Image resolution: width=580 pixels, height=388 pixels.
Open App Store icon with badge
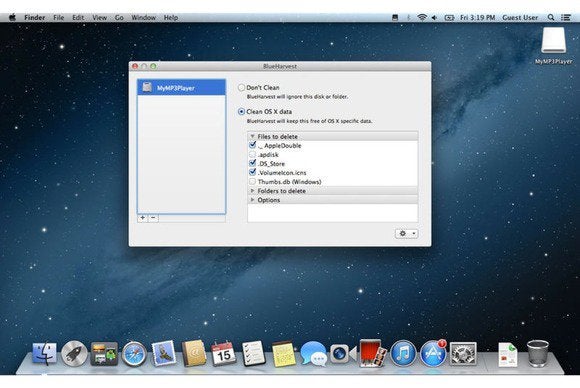coord(433,354)
